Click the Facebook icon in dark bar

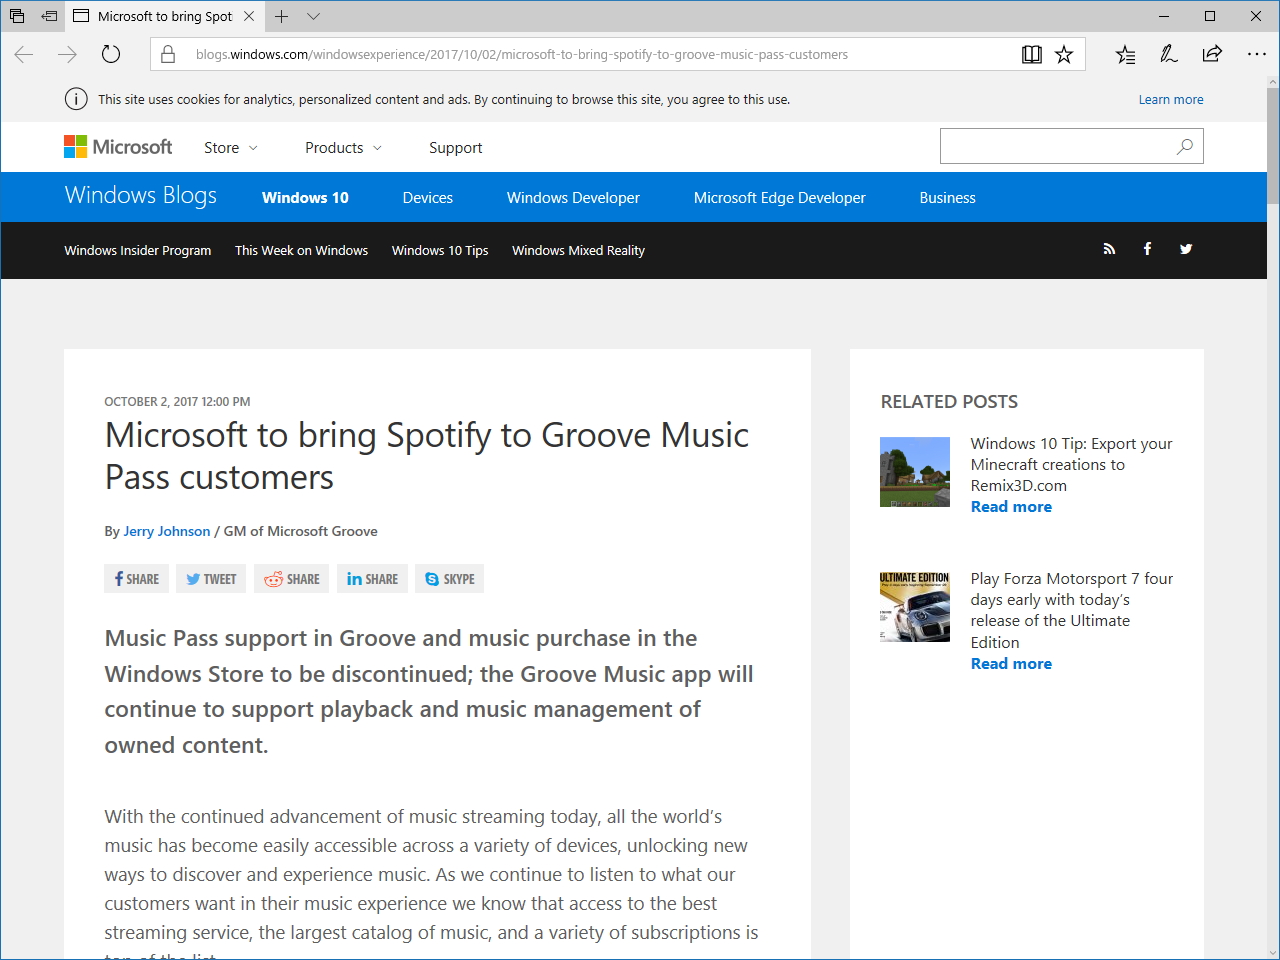[x=1147, y=249]
